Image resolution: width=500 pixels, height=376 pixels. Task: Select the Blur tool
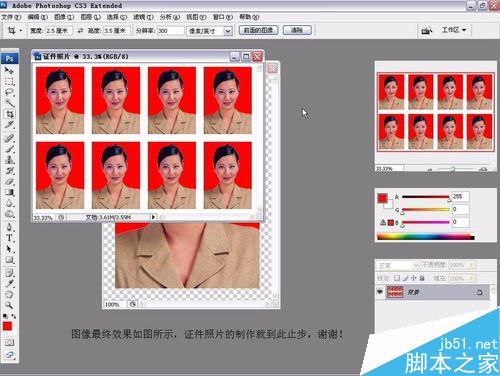point(9,203)
